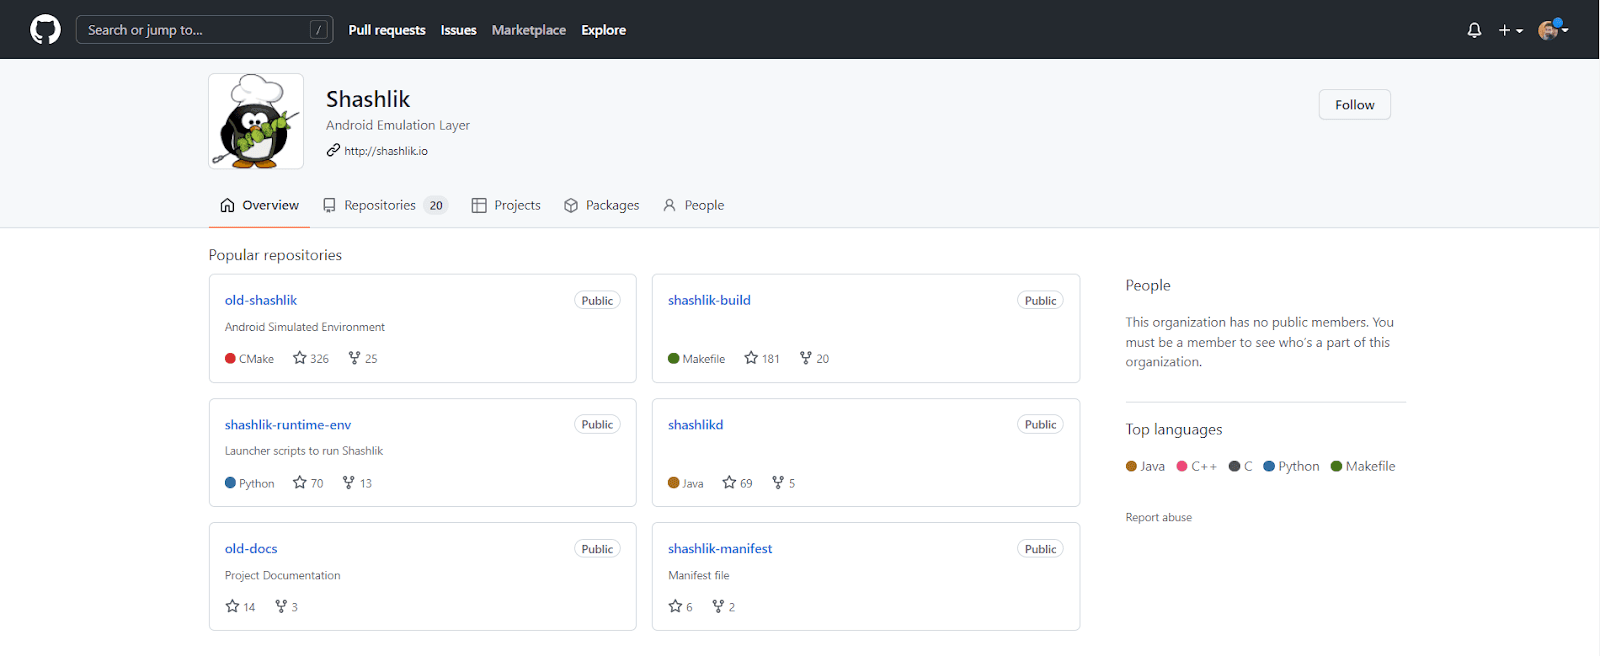This screenshot has width=1600, height=656.
Task: Click star icon on old-shashlik repository
Action: [x=300, y=358]
